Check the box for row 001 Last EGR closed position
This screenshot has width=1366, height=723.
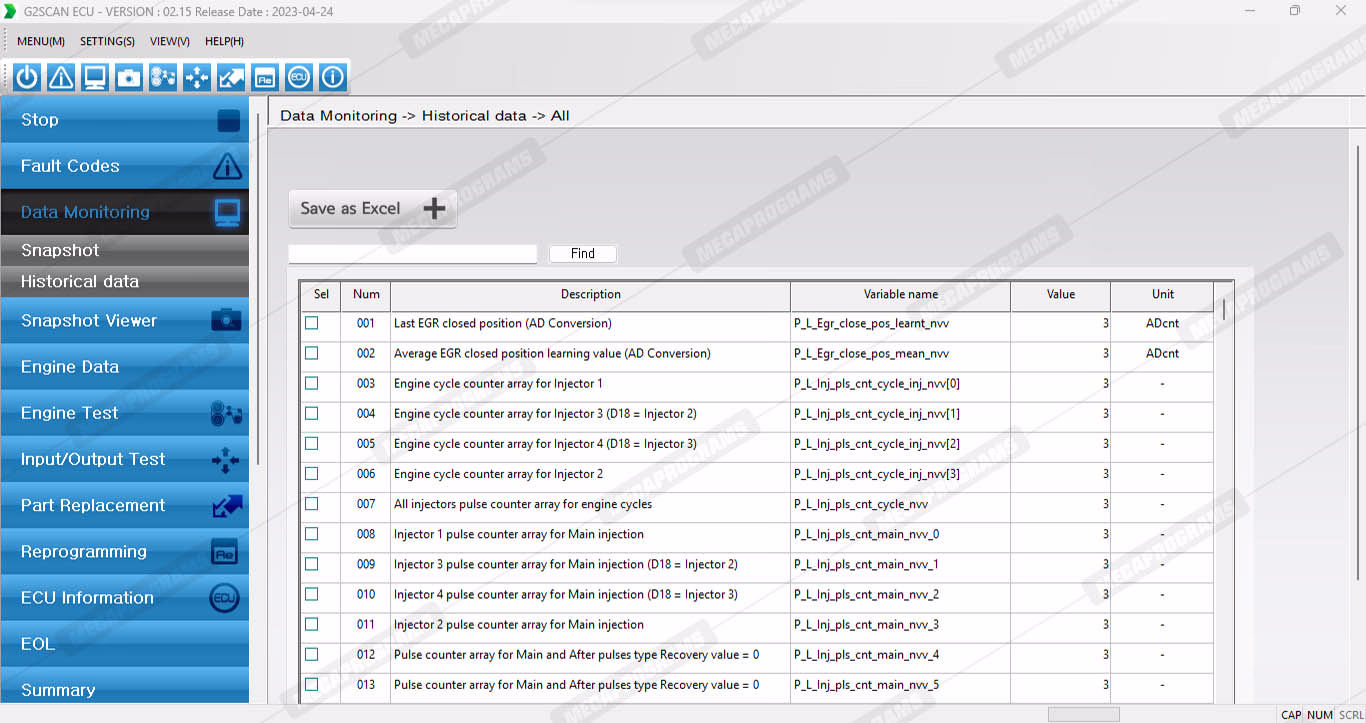(x=312, y=323)
